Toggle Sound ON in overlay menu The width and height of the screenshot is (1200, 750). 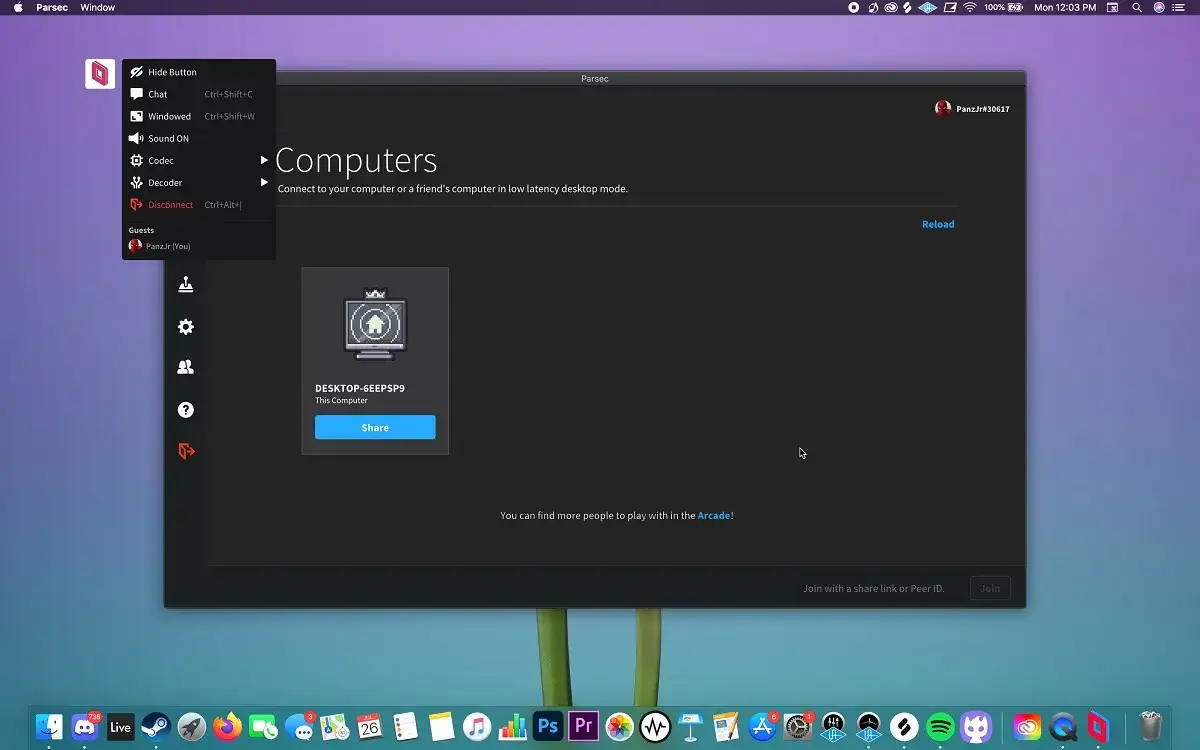(x=168, y=139)
